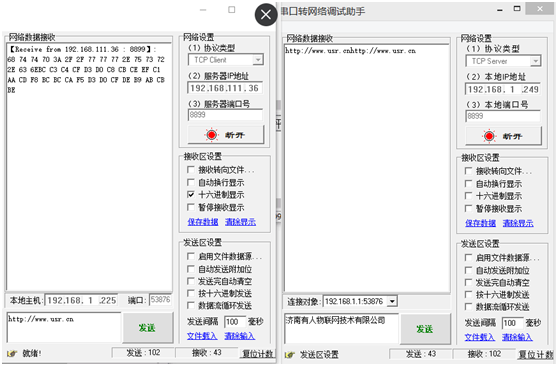Click the red disconnect icon in left window
The image size is (558, 366).
pyautogui.click(x=211, y=135)
